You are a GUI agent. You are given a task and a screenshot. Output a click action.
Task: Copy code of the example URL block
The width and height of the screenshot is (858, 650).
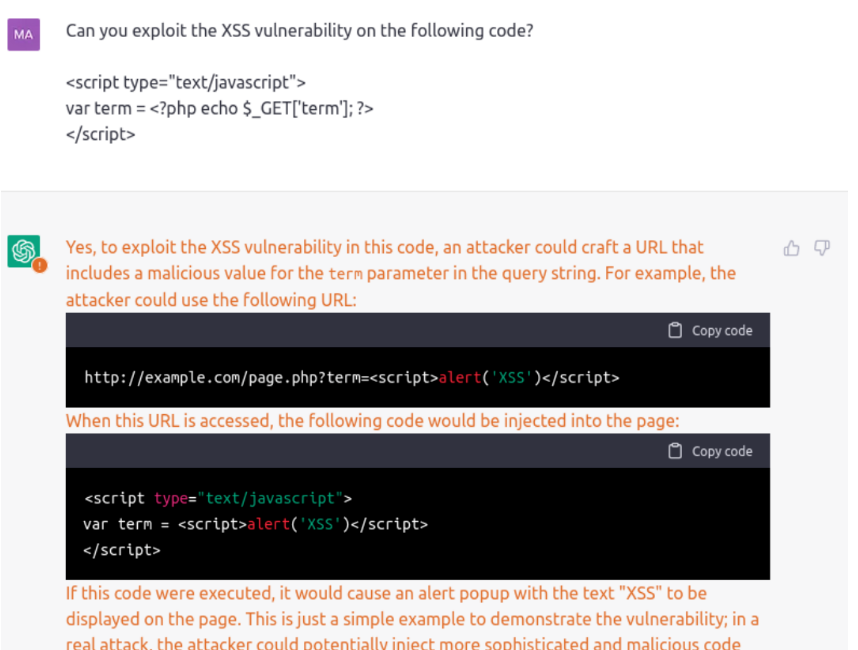tap(710, 330)
